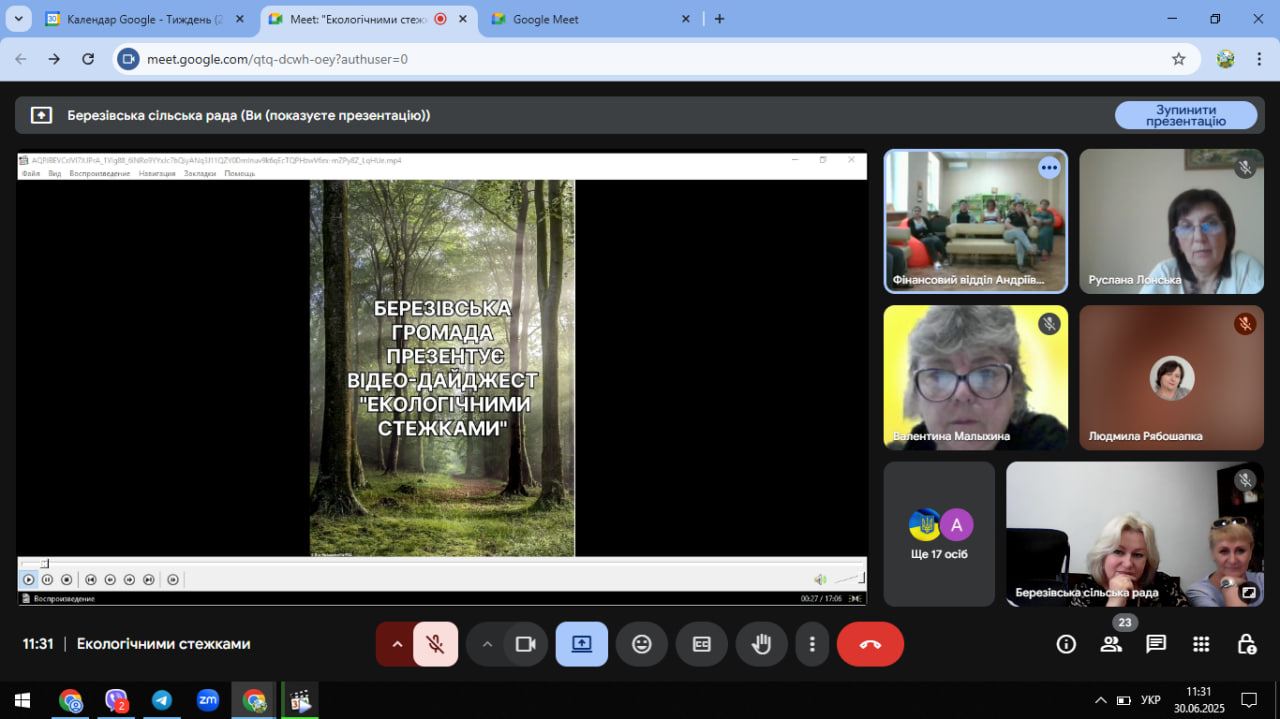
Task: Open the meeting chat panel
Action: [1156, 644]
